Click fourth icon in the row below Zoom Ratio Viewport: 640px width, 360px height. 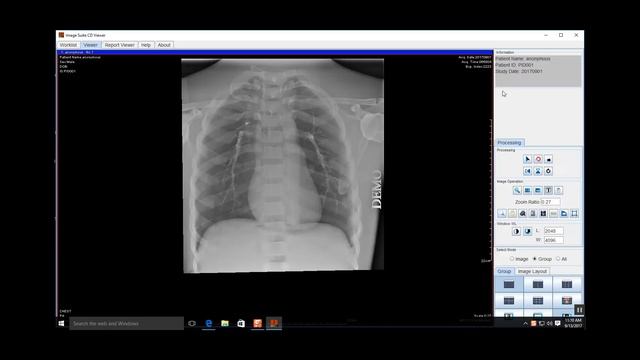coord(533,213)
